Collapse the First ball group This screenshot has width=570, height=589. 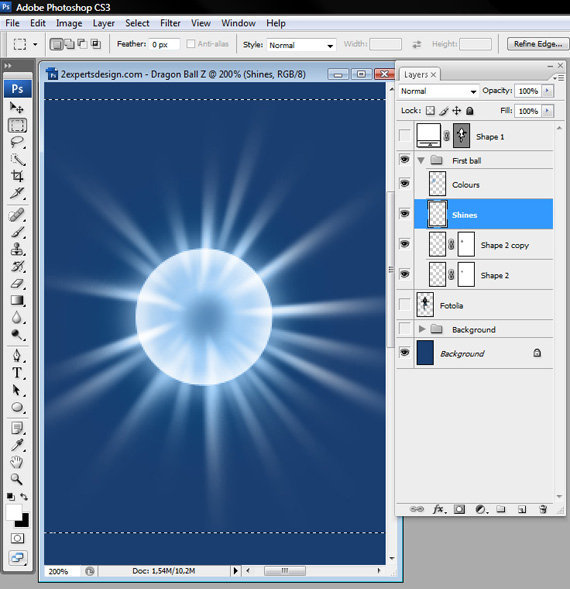(421, 161)
